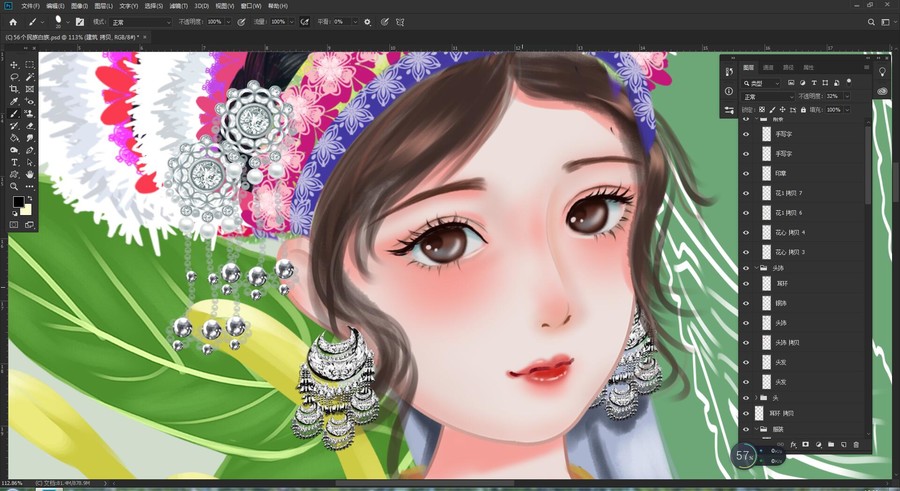Select the Zoom tool
The image size is (900, 491).
tap(14, 187)
